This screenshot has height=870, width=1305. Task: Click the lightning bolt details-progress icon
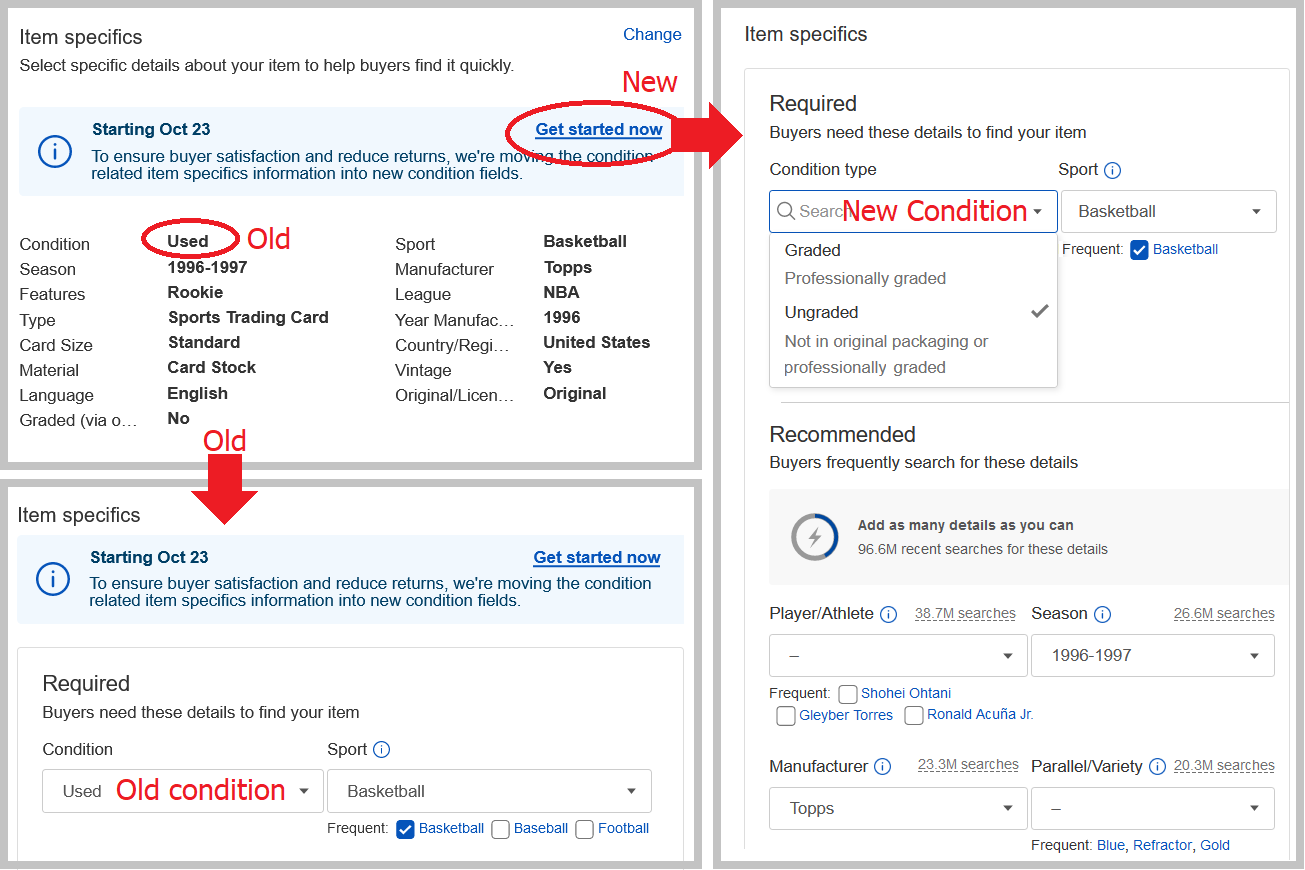(x=814, y=537)
